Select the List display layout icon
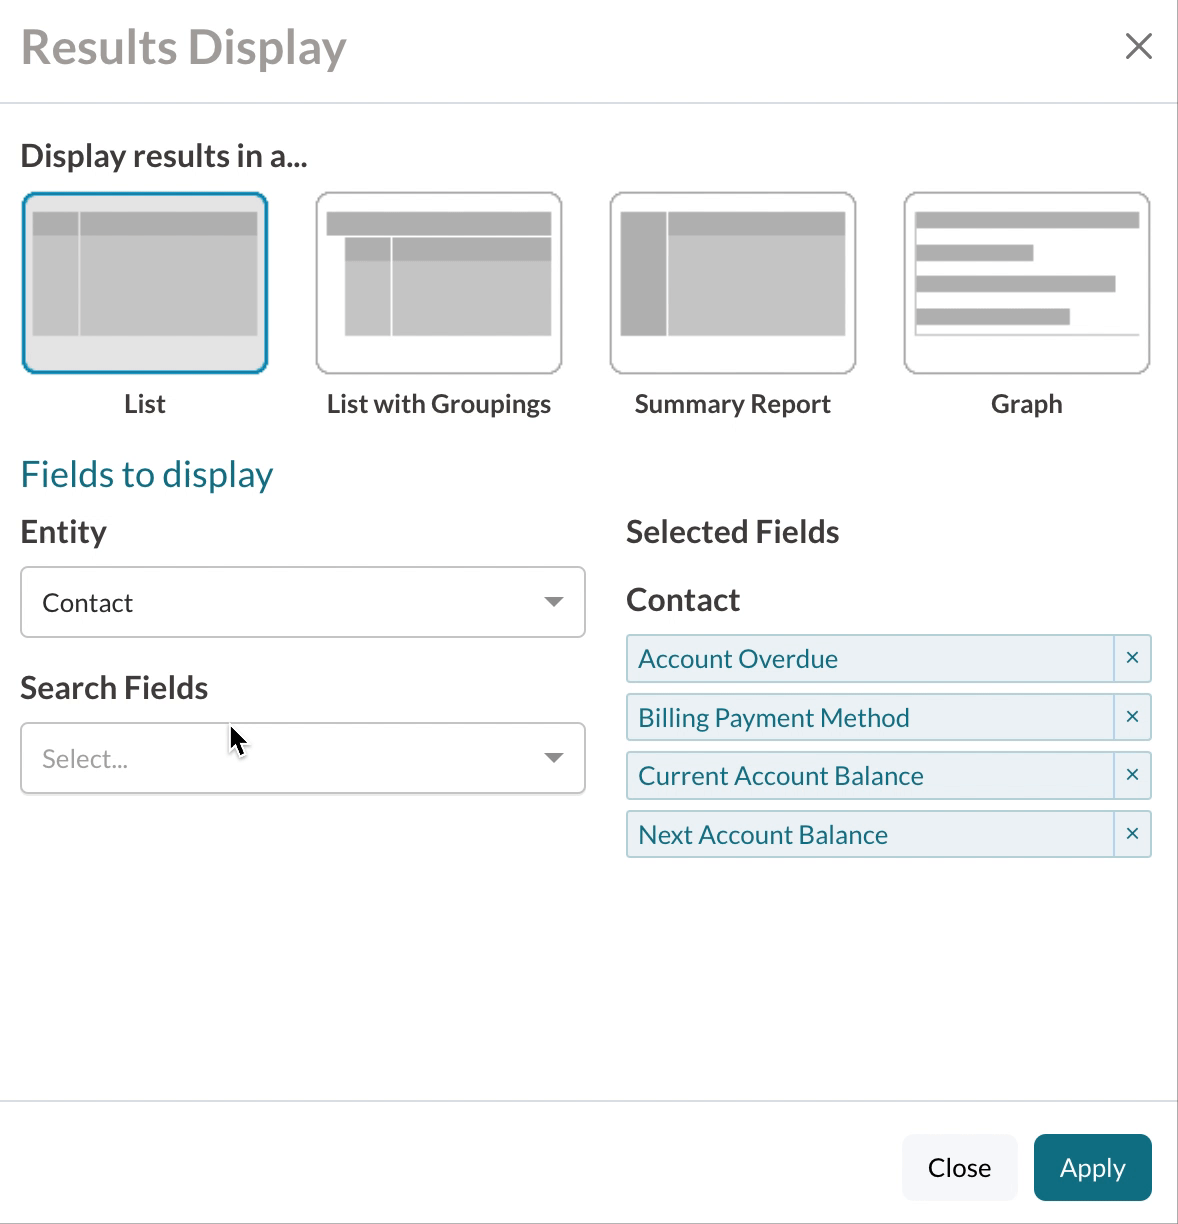The width and height of the screenshot is (1178, 1224). point(145,283)
